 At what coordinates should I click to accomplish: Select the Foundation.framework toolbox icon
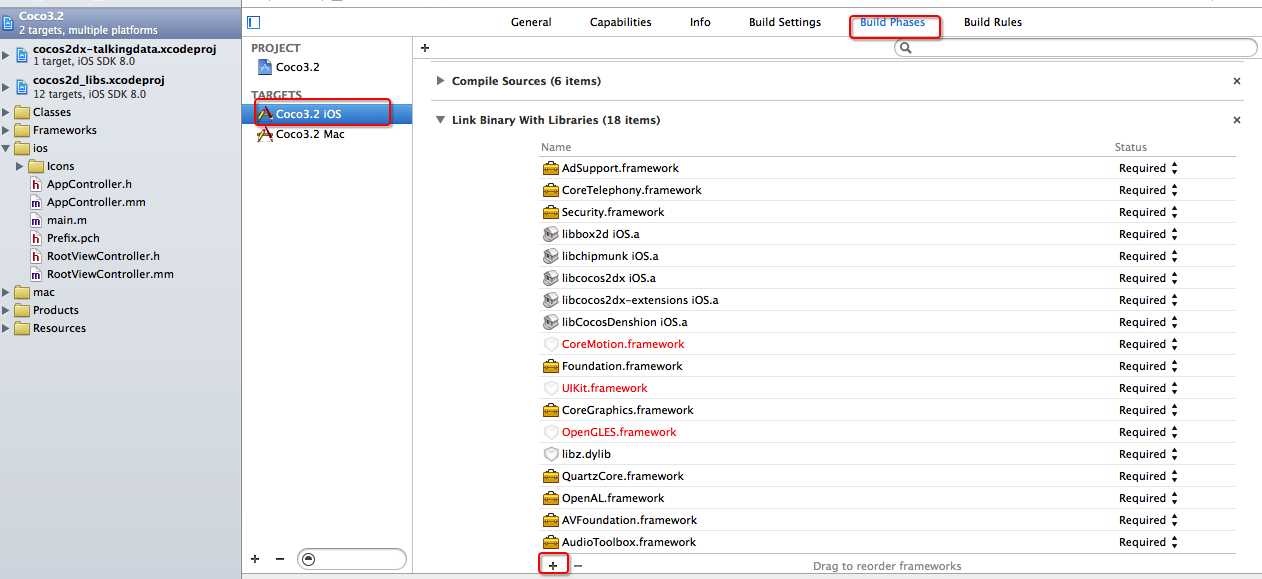(x=550, y=366)
